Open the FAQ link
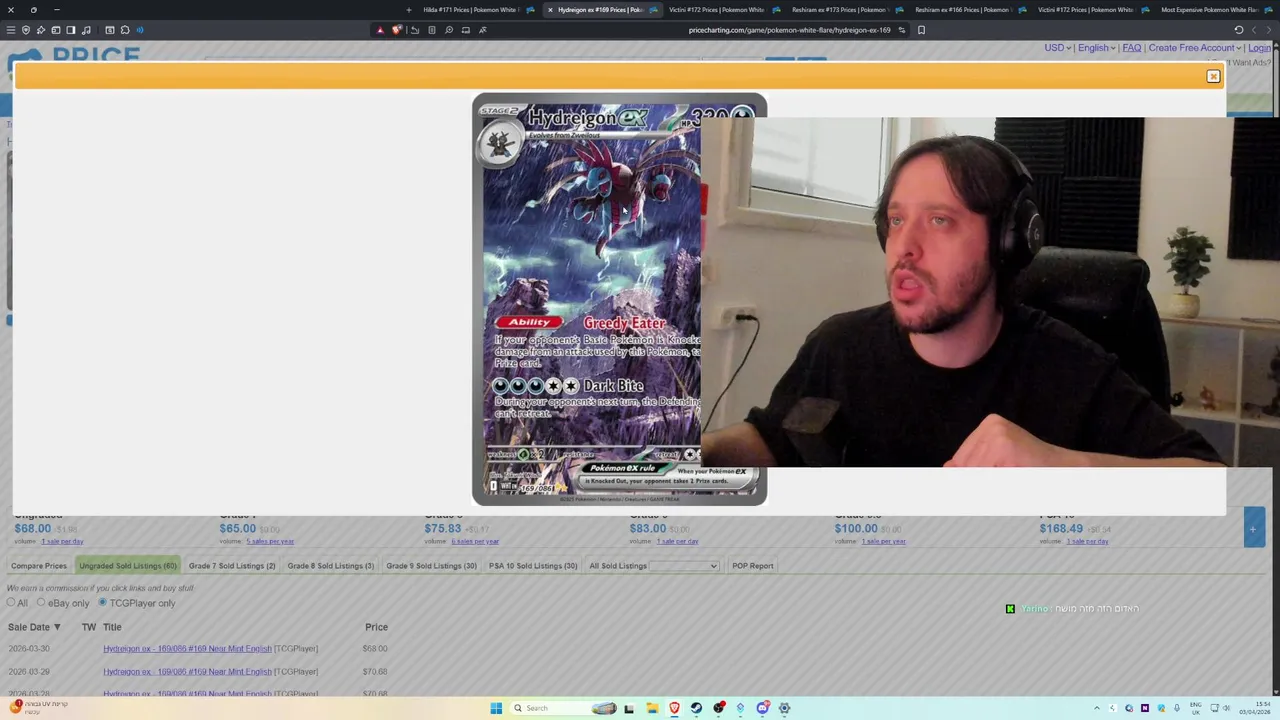 (1132, 48)
